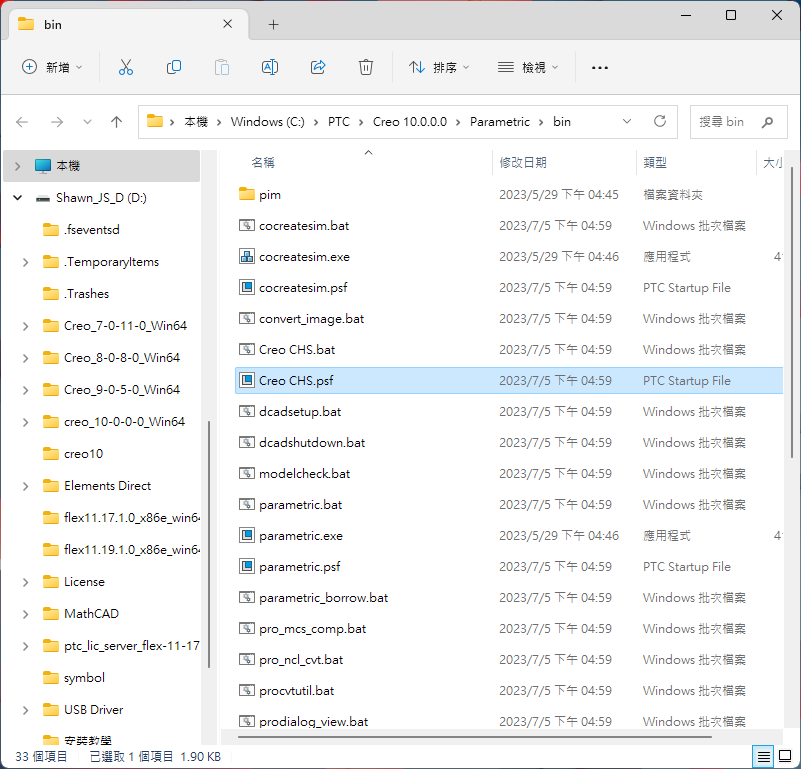The width and height of the screenshot is (801, 769).
Task: Switch to details view layout icon
Action: [x=764, y=756]
